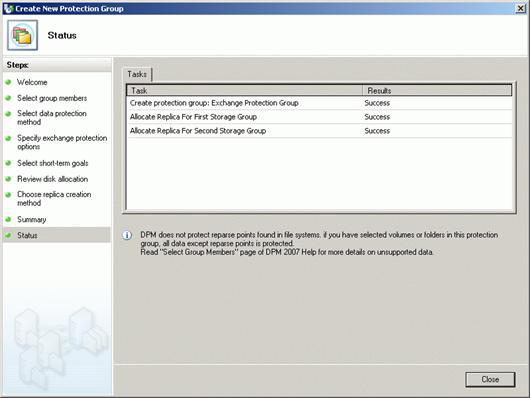Click green bullet beside Choose replica creation method
Viewport: 530px width, 398px height.
tap(8, 194)
